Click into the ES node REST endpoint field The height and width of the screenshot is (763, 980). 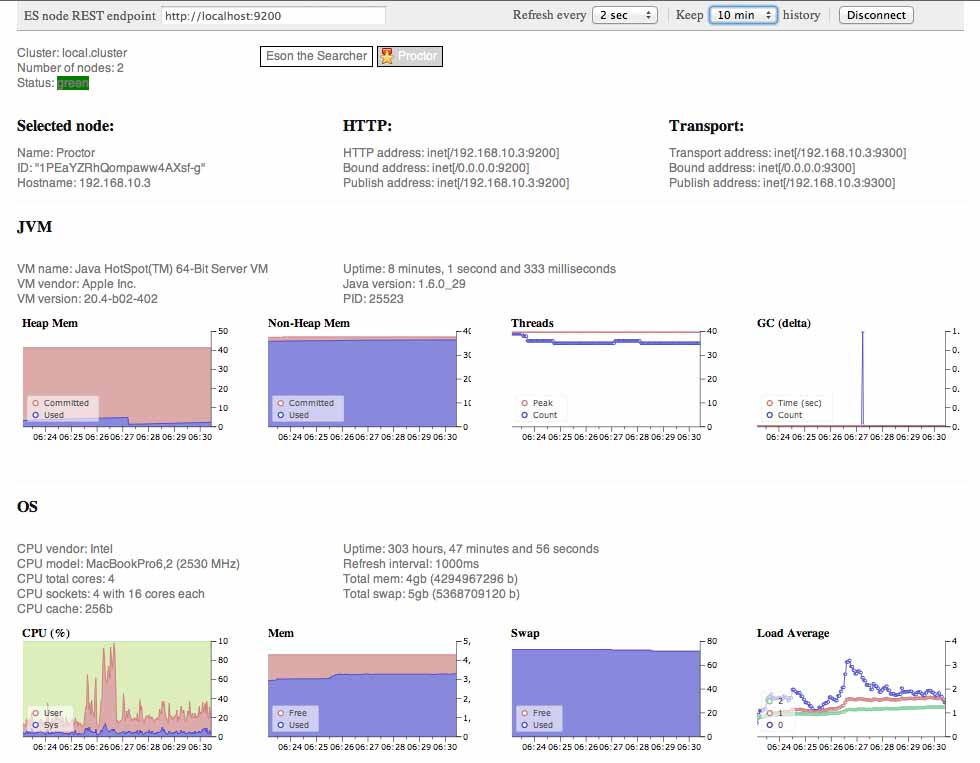(x=272, y=15)
